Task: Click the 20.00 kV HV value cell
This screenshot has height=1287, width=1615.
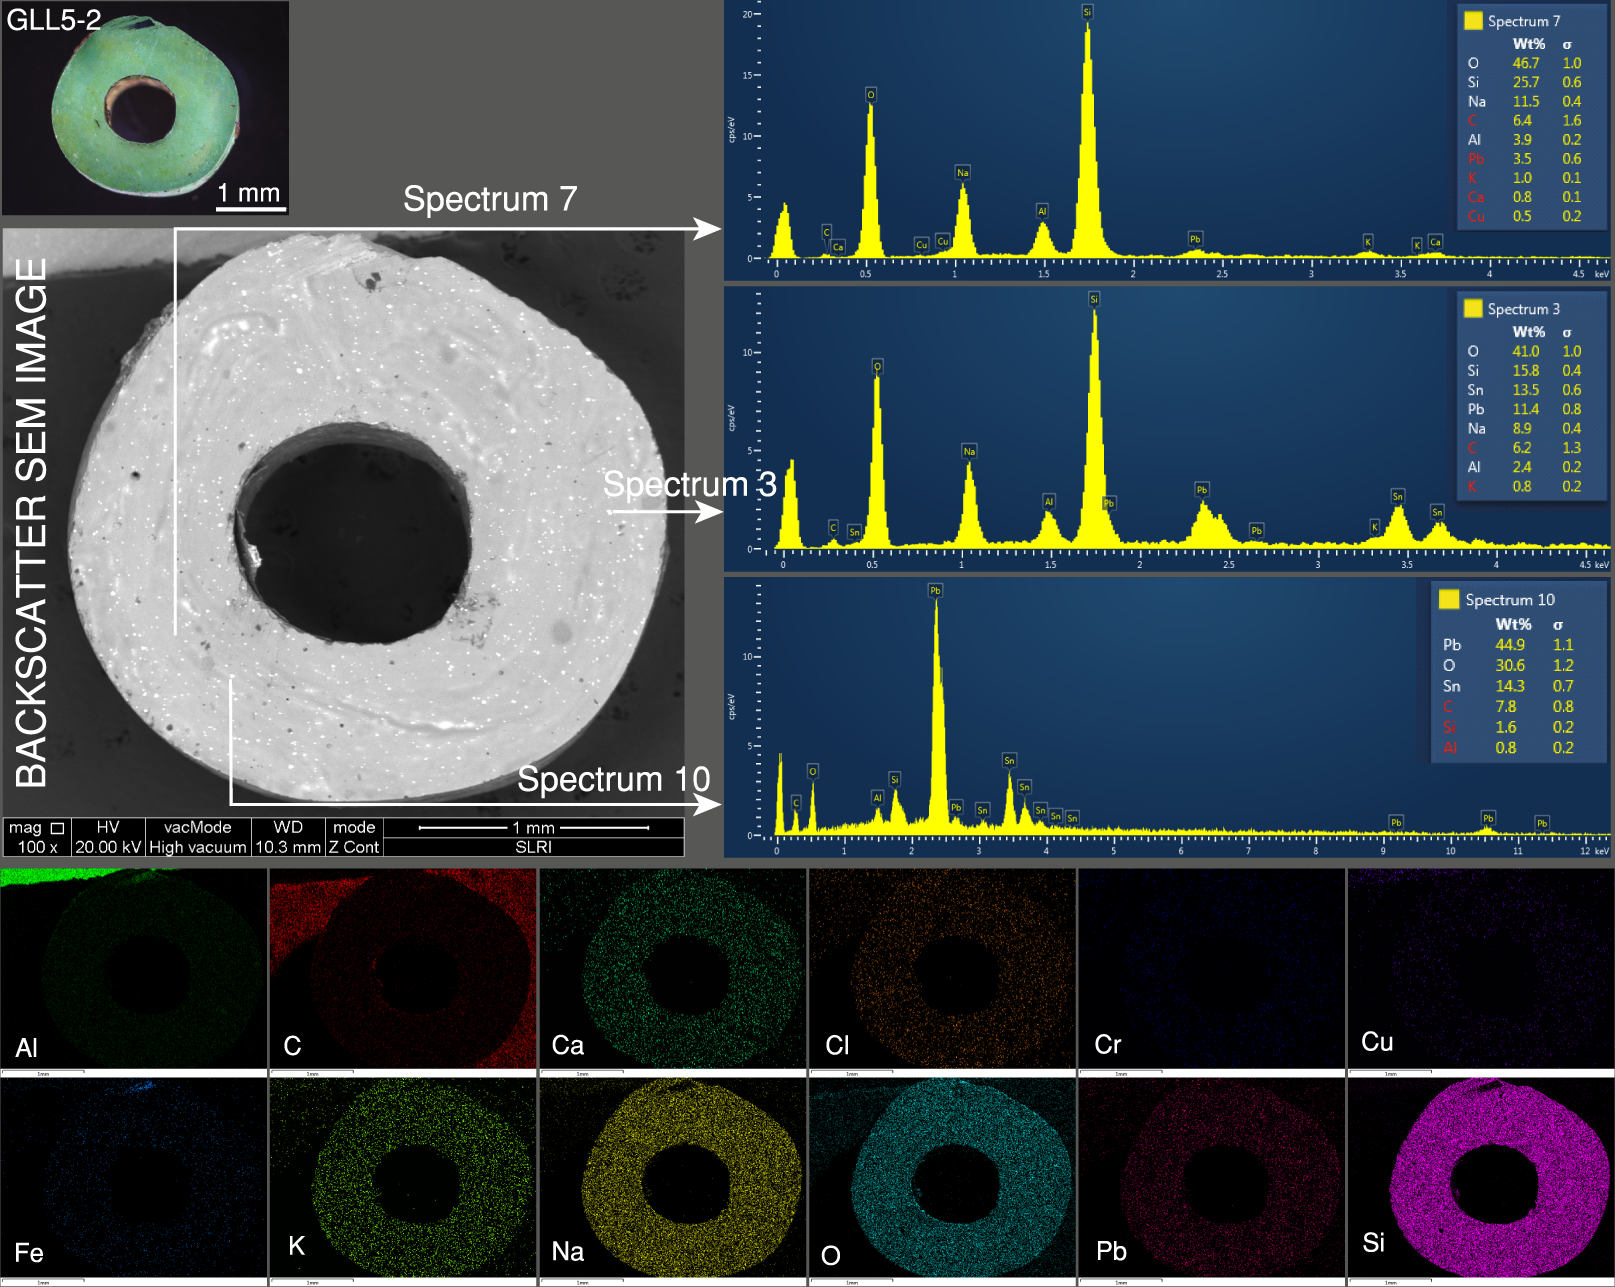Action: (x=108, y=847)
